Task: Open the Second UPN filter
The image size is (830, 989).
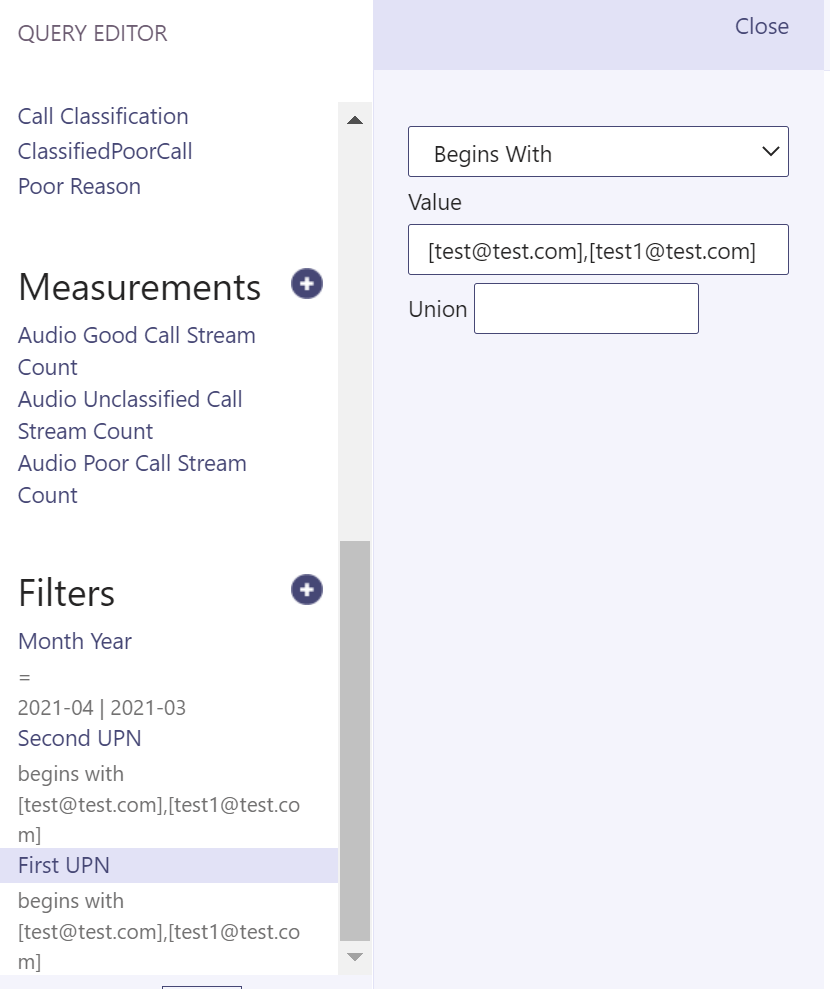Action: 79,738
